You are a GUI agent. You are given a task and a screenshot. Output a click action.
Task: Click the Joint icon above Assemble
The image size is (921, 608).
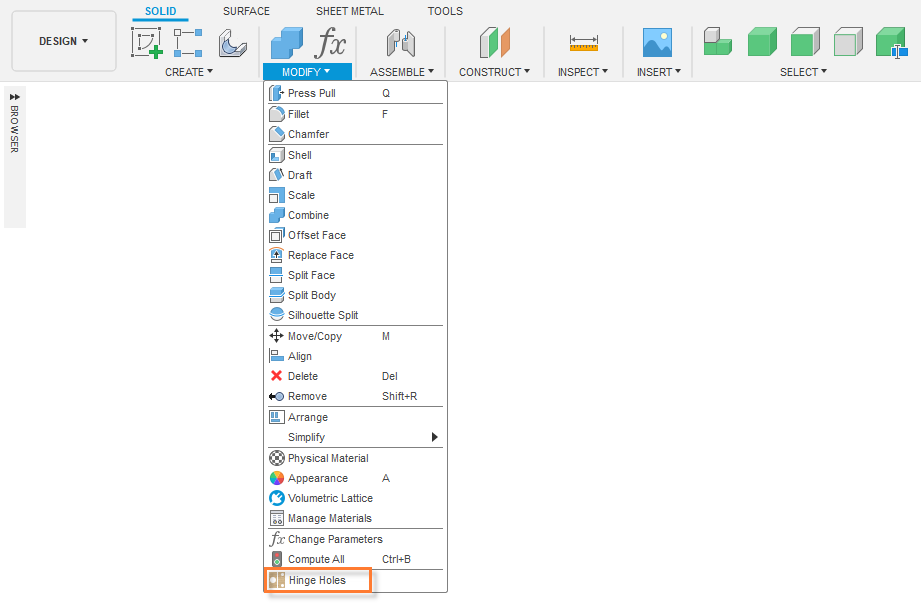[401, 43]
